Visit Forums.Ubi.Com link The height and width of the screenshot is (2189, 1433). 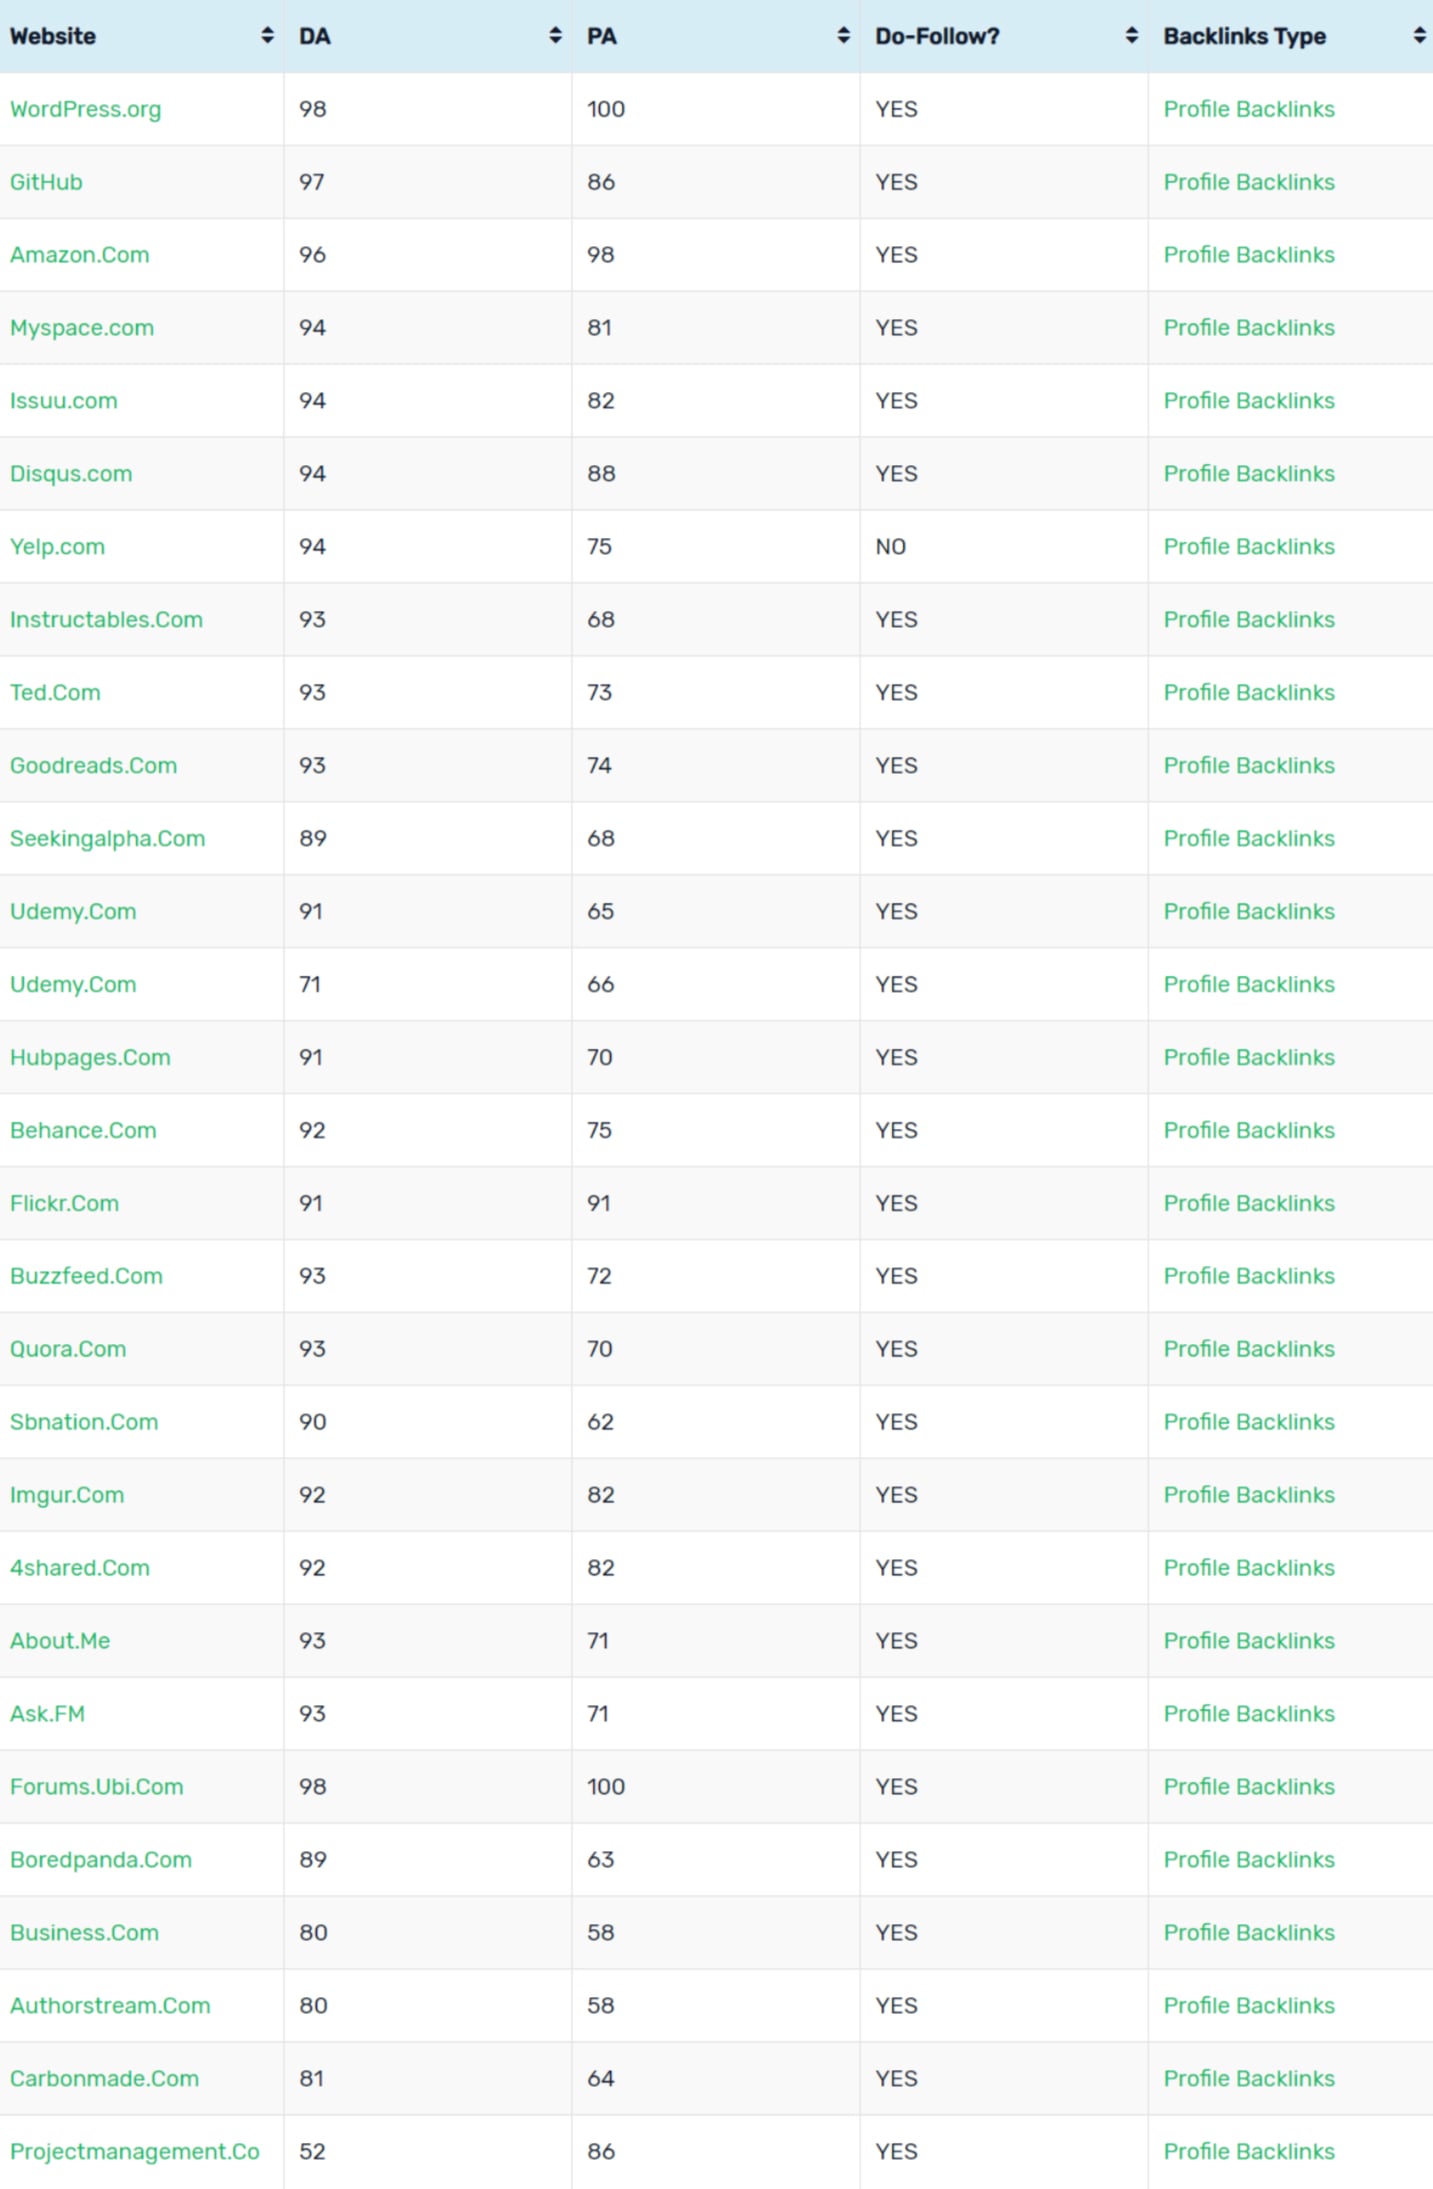[97, 1787]
